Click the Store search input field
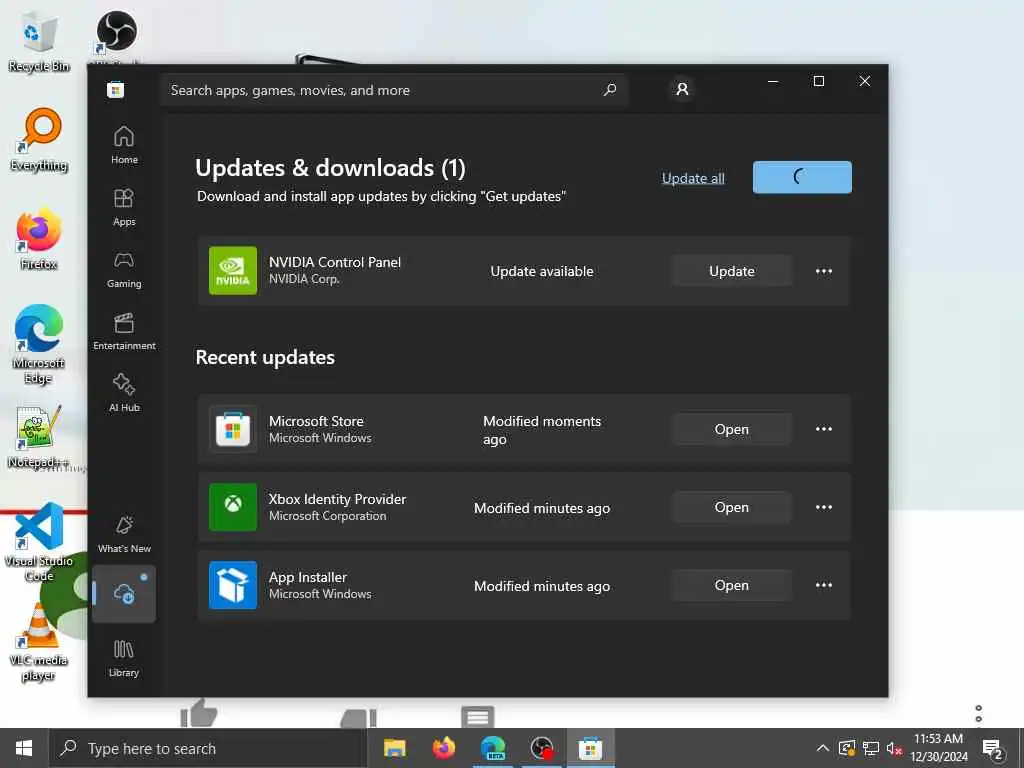Image resolution: width=1024 pixels, height=768 pixels. [x=393, y=90]
